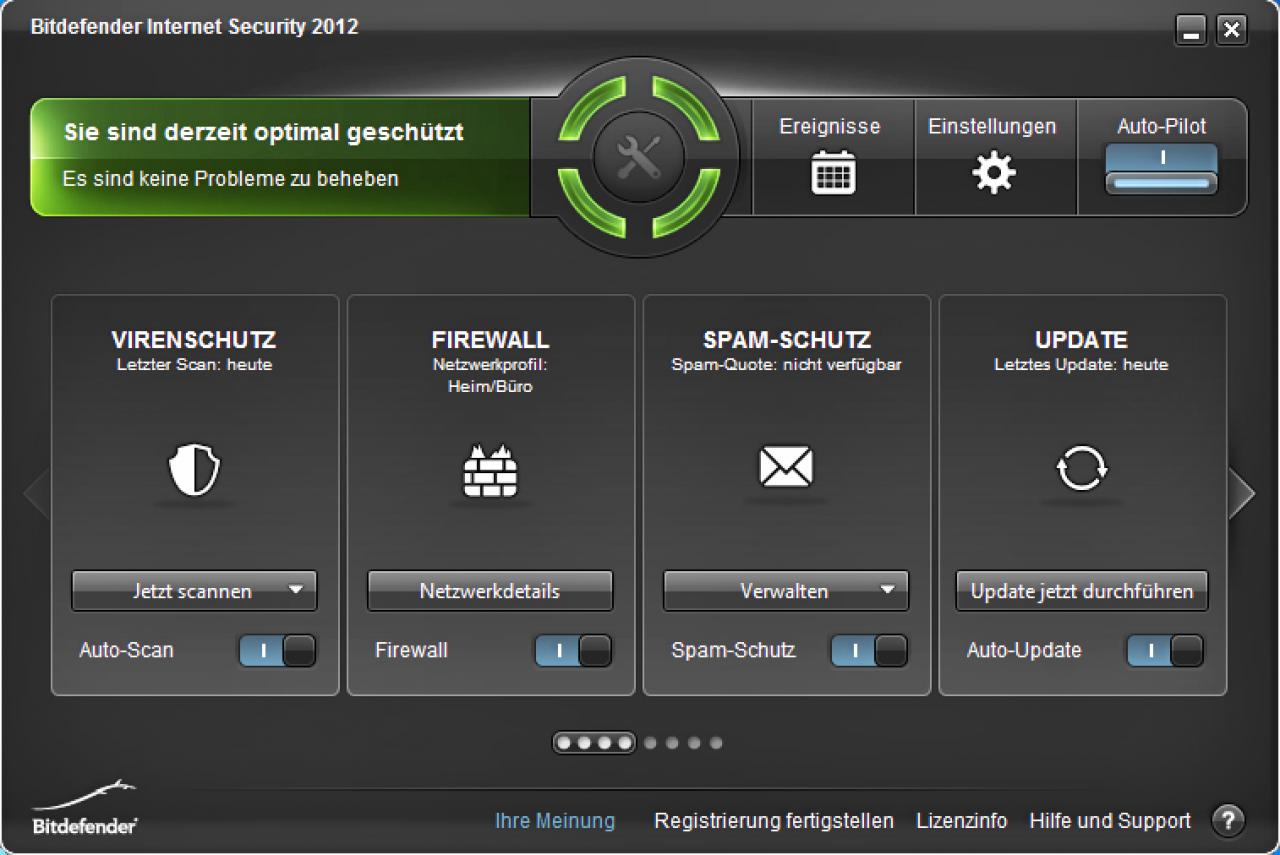Screen dimensions: 1280x855
Task: Expand the Jetzt scannen dropdown arrow
Action: click(295, 590)
